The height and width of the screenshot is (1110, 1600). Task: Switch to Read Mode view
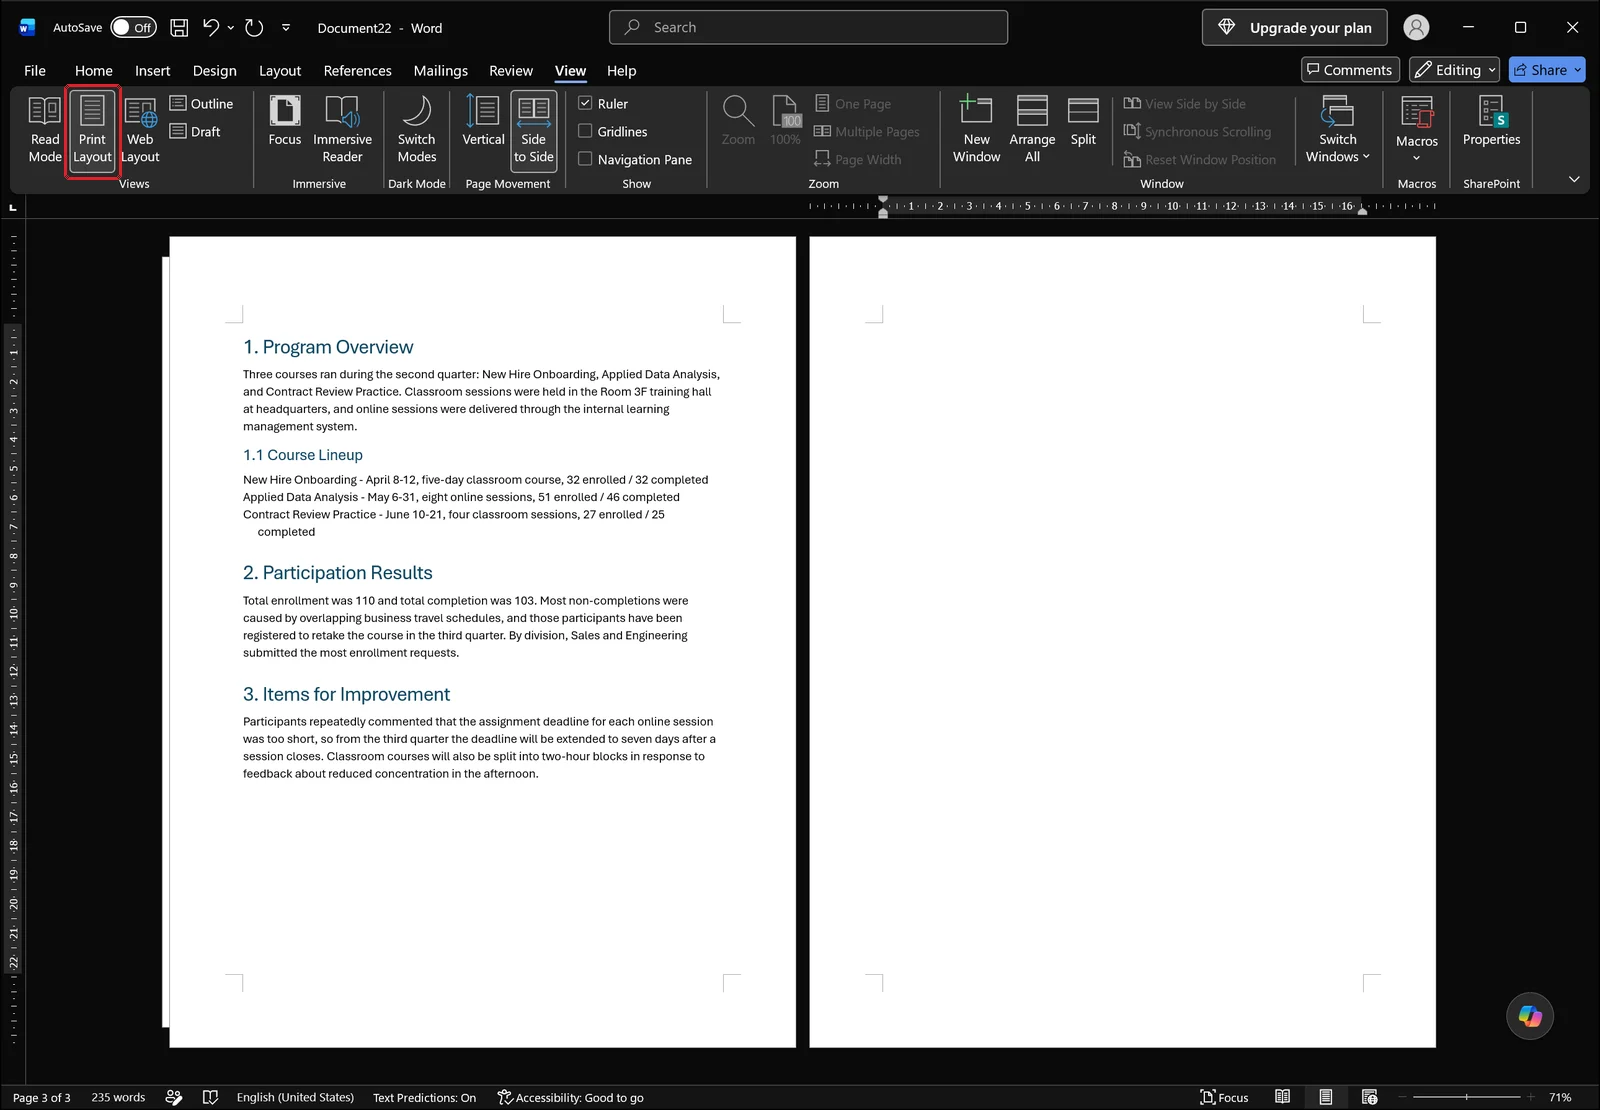pos(45,130)
